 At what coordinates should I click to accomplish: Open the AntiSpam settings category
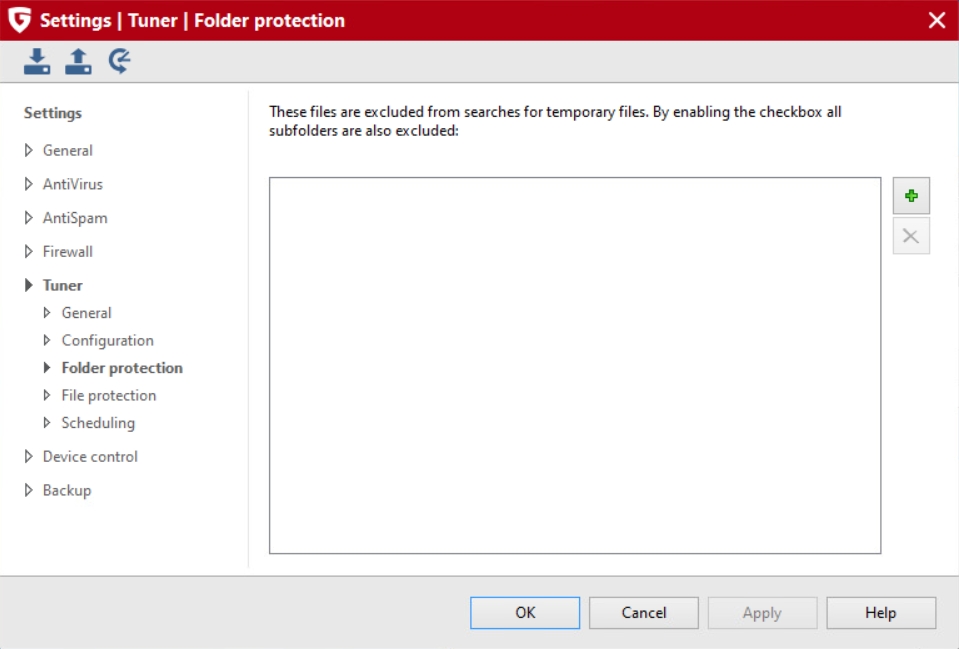pos(75,218)
